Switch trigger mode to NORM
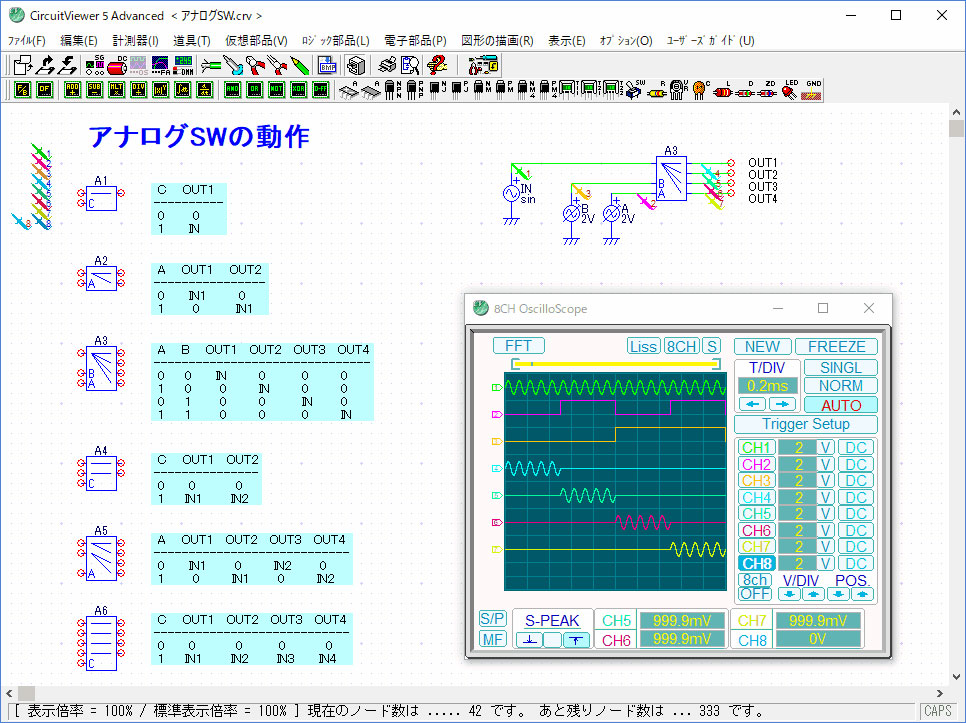 click(x=840, y=386)
